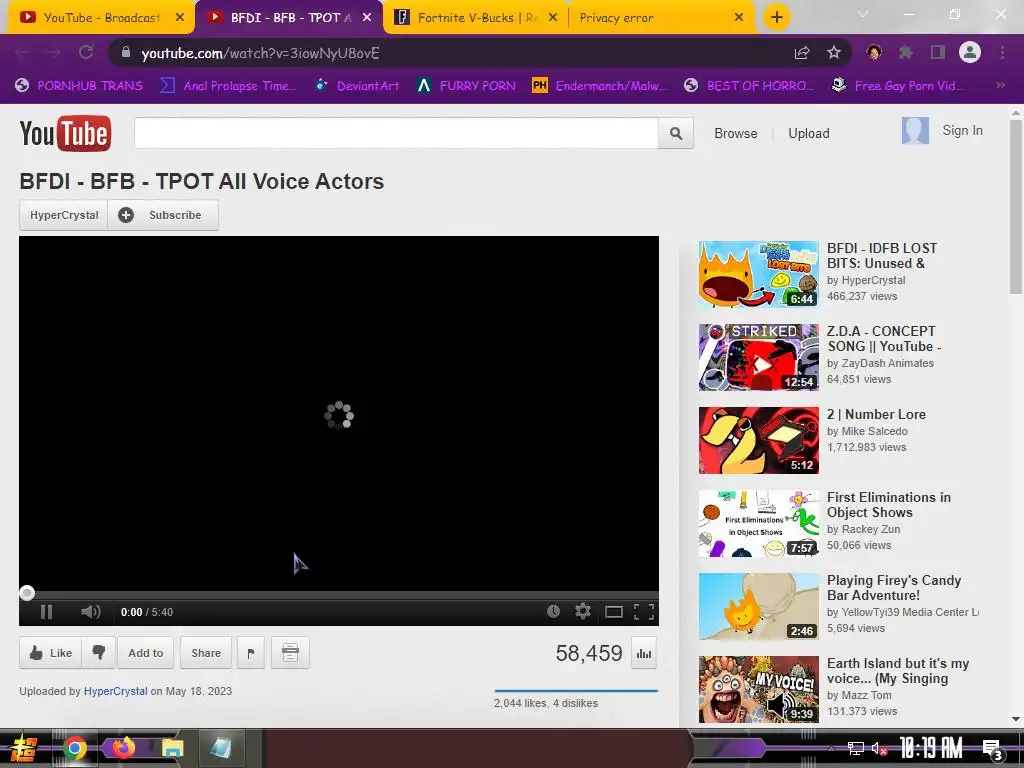Click the Share button below video
The image size is (1024, 768).
pos(206,652)
